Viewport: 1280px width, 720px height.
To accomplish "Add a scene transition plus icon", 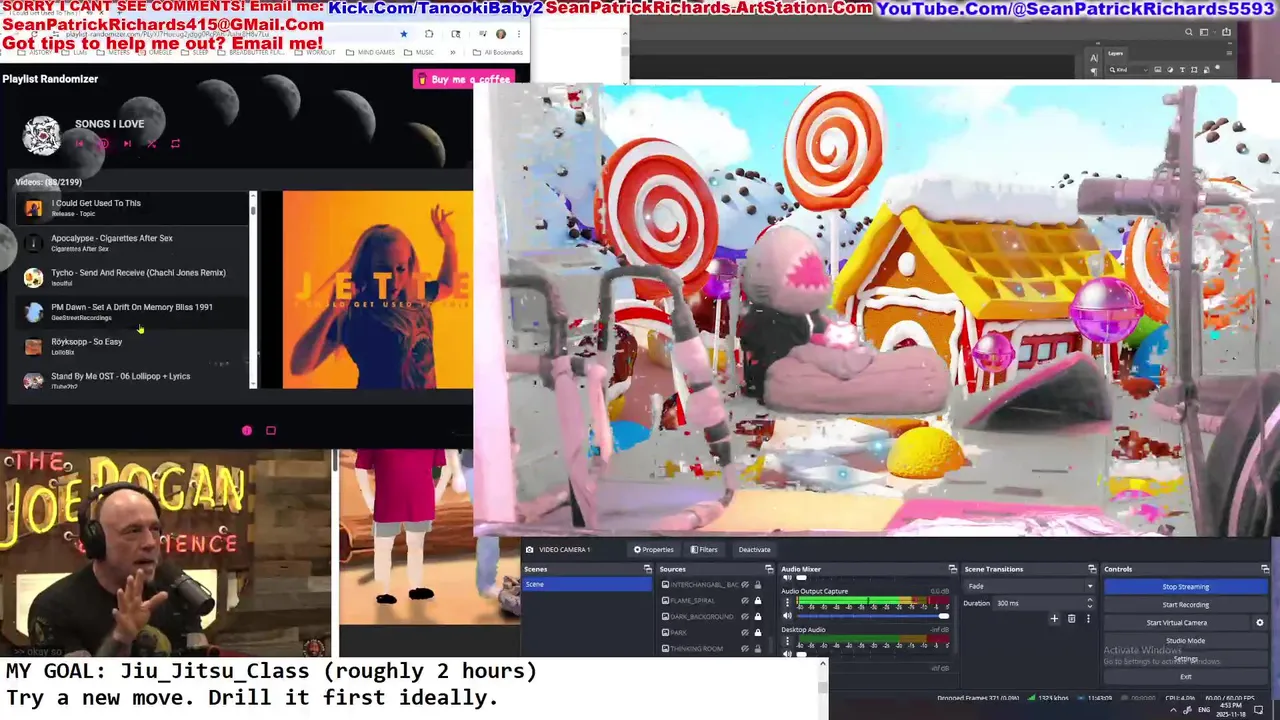I will (1054, 619).
